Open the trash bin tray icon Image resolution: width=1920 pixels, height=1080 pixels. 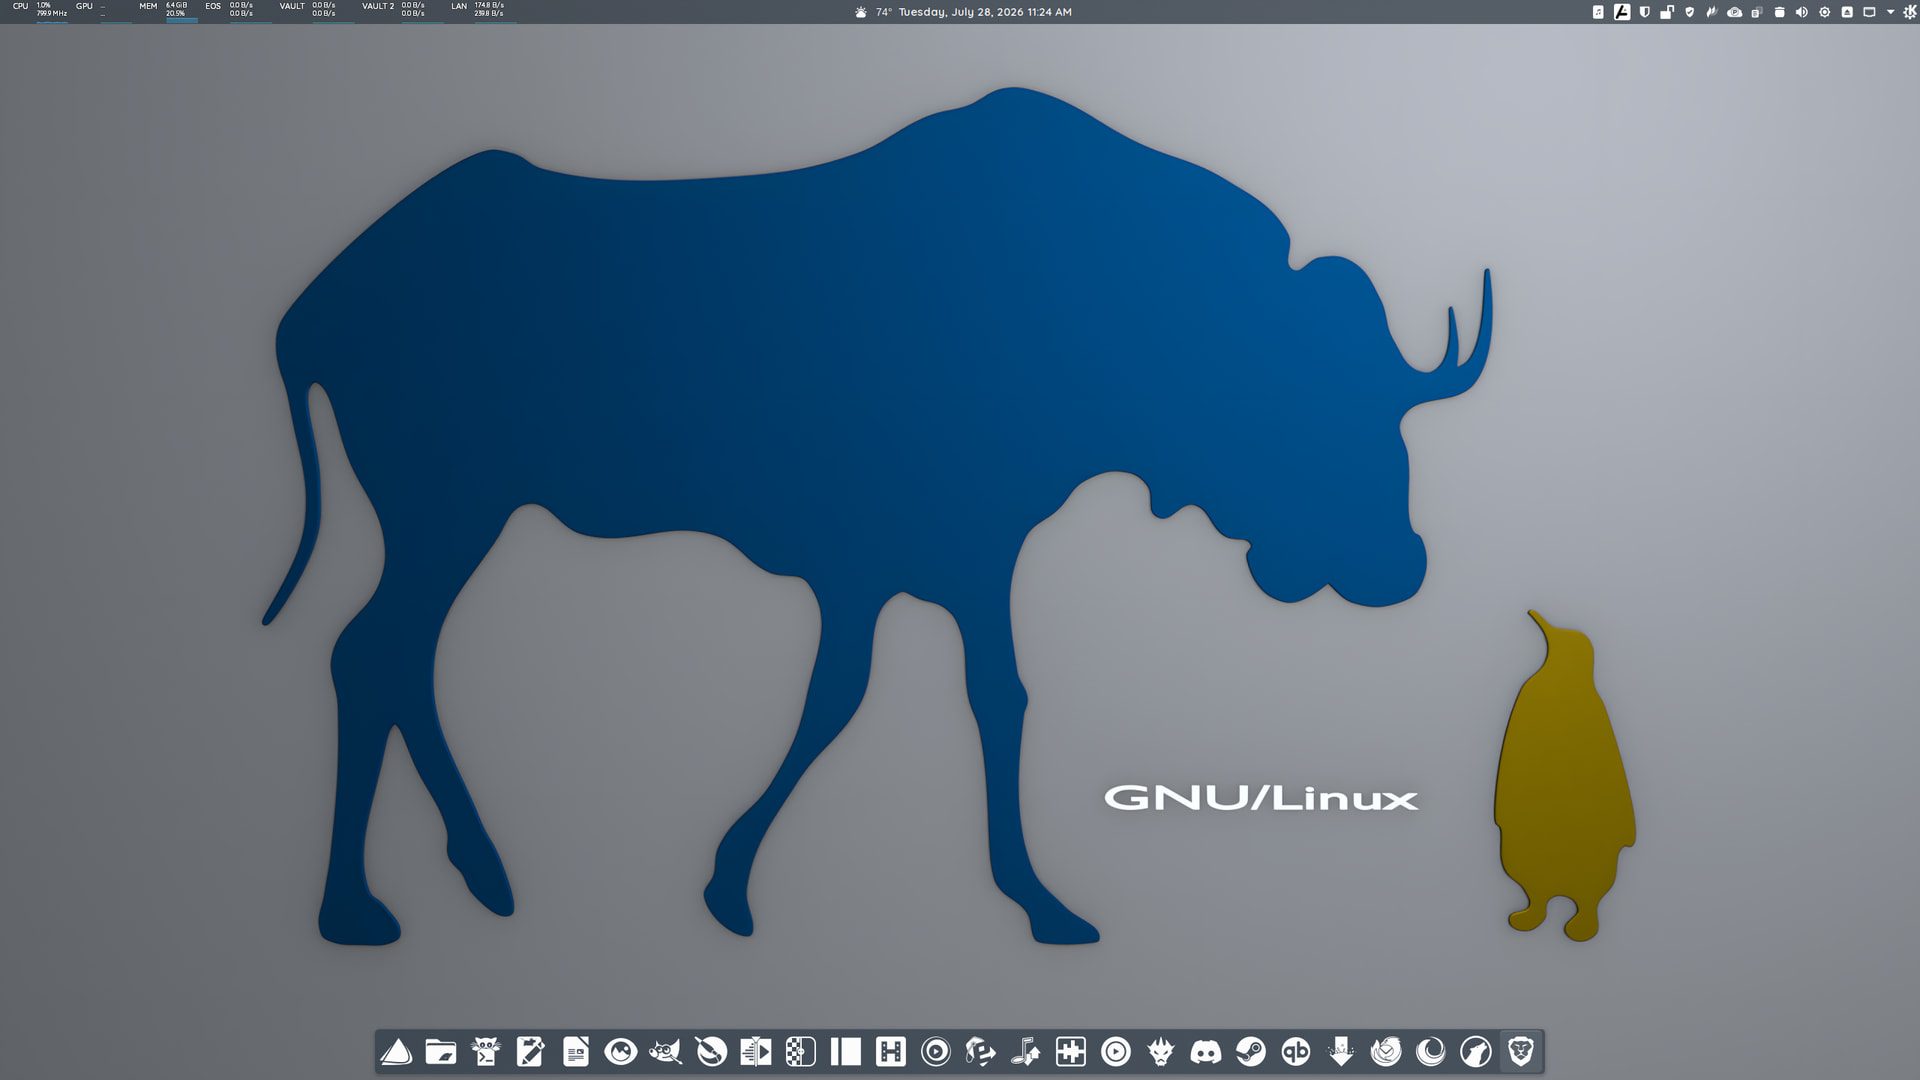[1779, 12]
